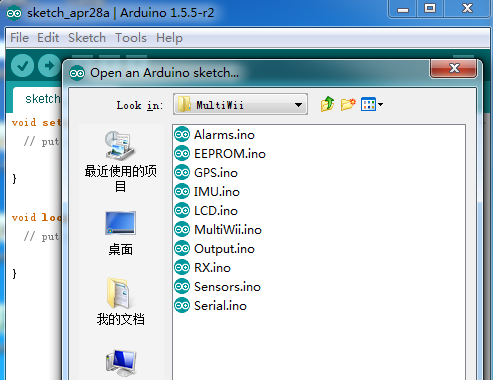This screenshot has width=493, height=380.
Task: Go up one folder level icon
Action: [x=327, y=104]
